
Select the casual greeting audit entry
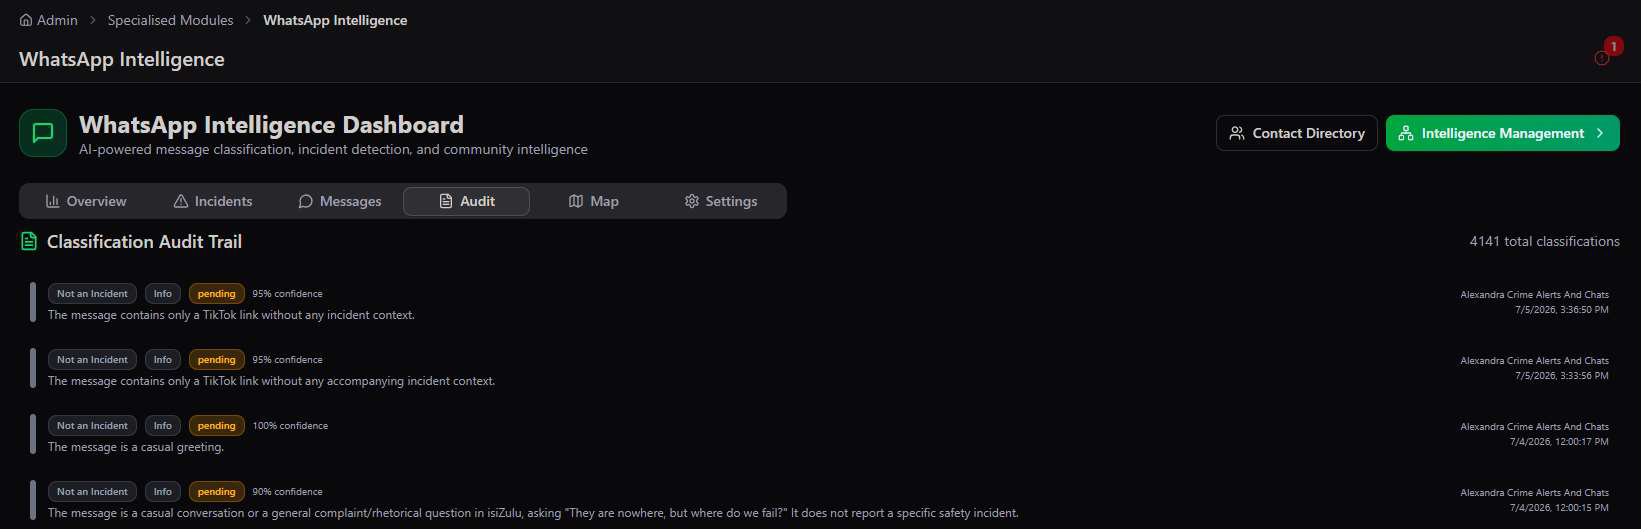pyautogui.click(x=820, y=436)
